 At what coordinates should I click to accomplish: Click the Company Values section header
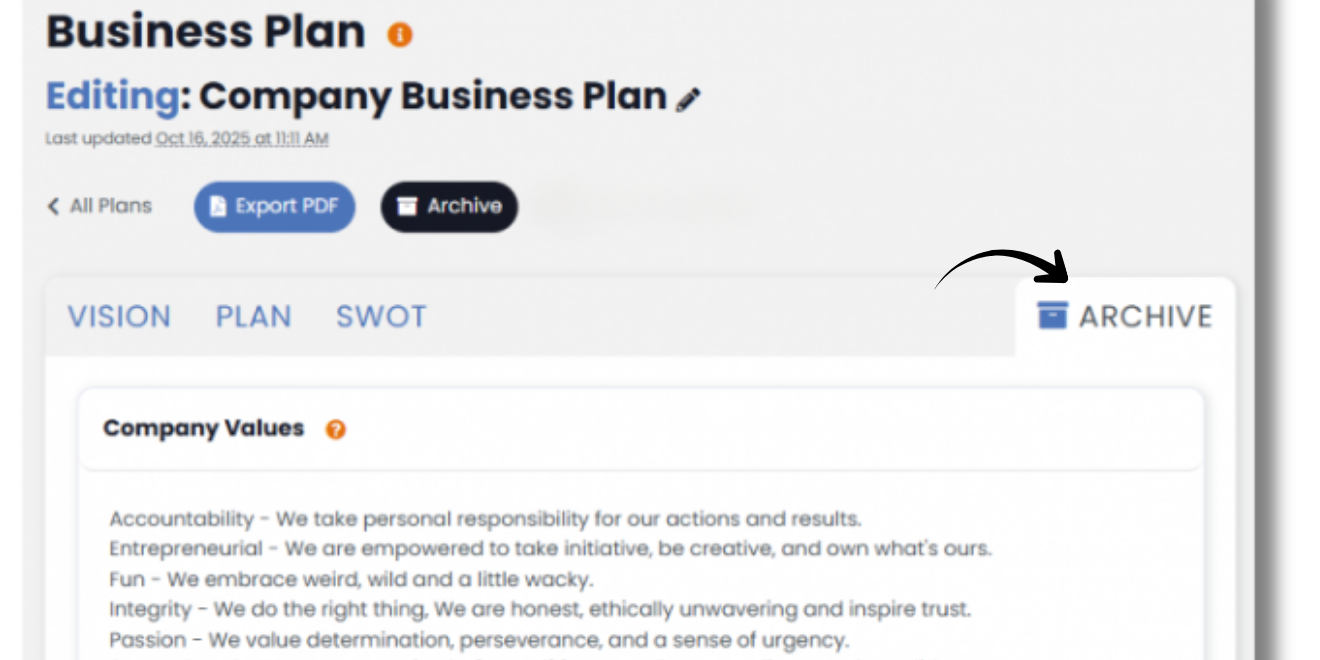coord(203,428)
